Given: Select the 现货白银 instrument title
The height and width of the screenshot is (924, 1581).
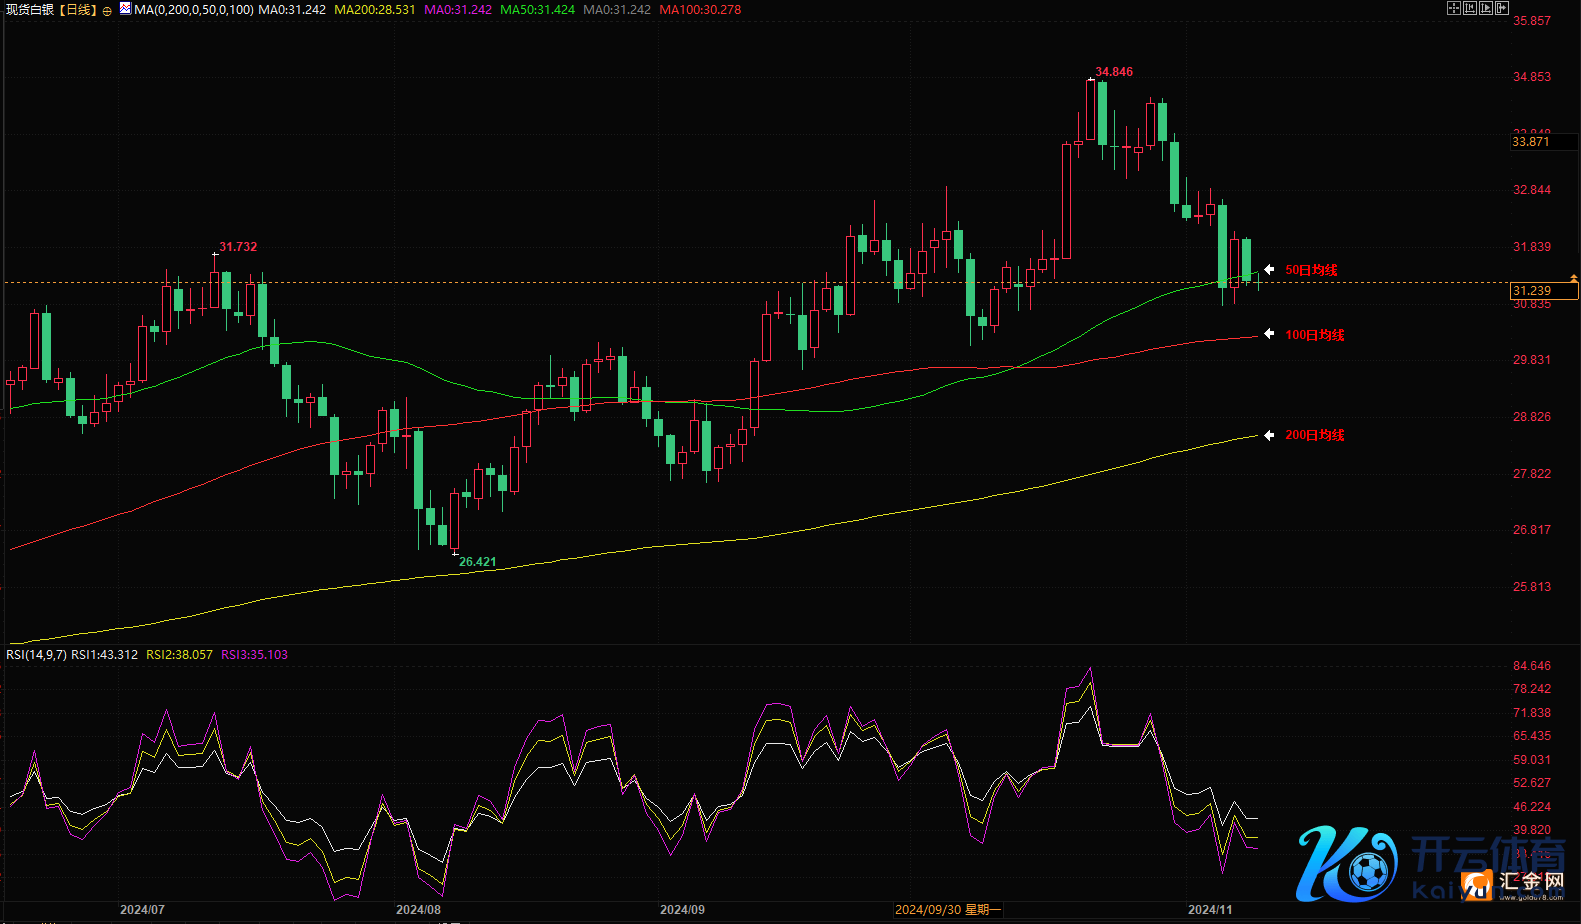Looking at the screenshot, I should 30,9.
